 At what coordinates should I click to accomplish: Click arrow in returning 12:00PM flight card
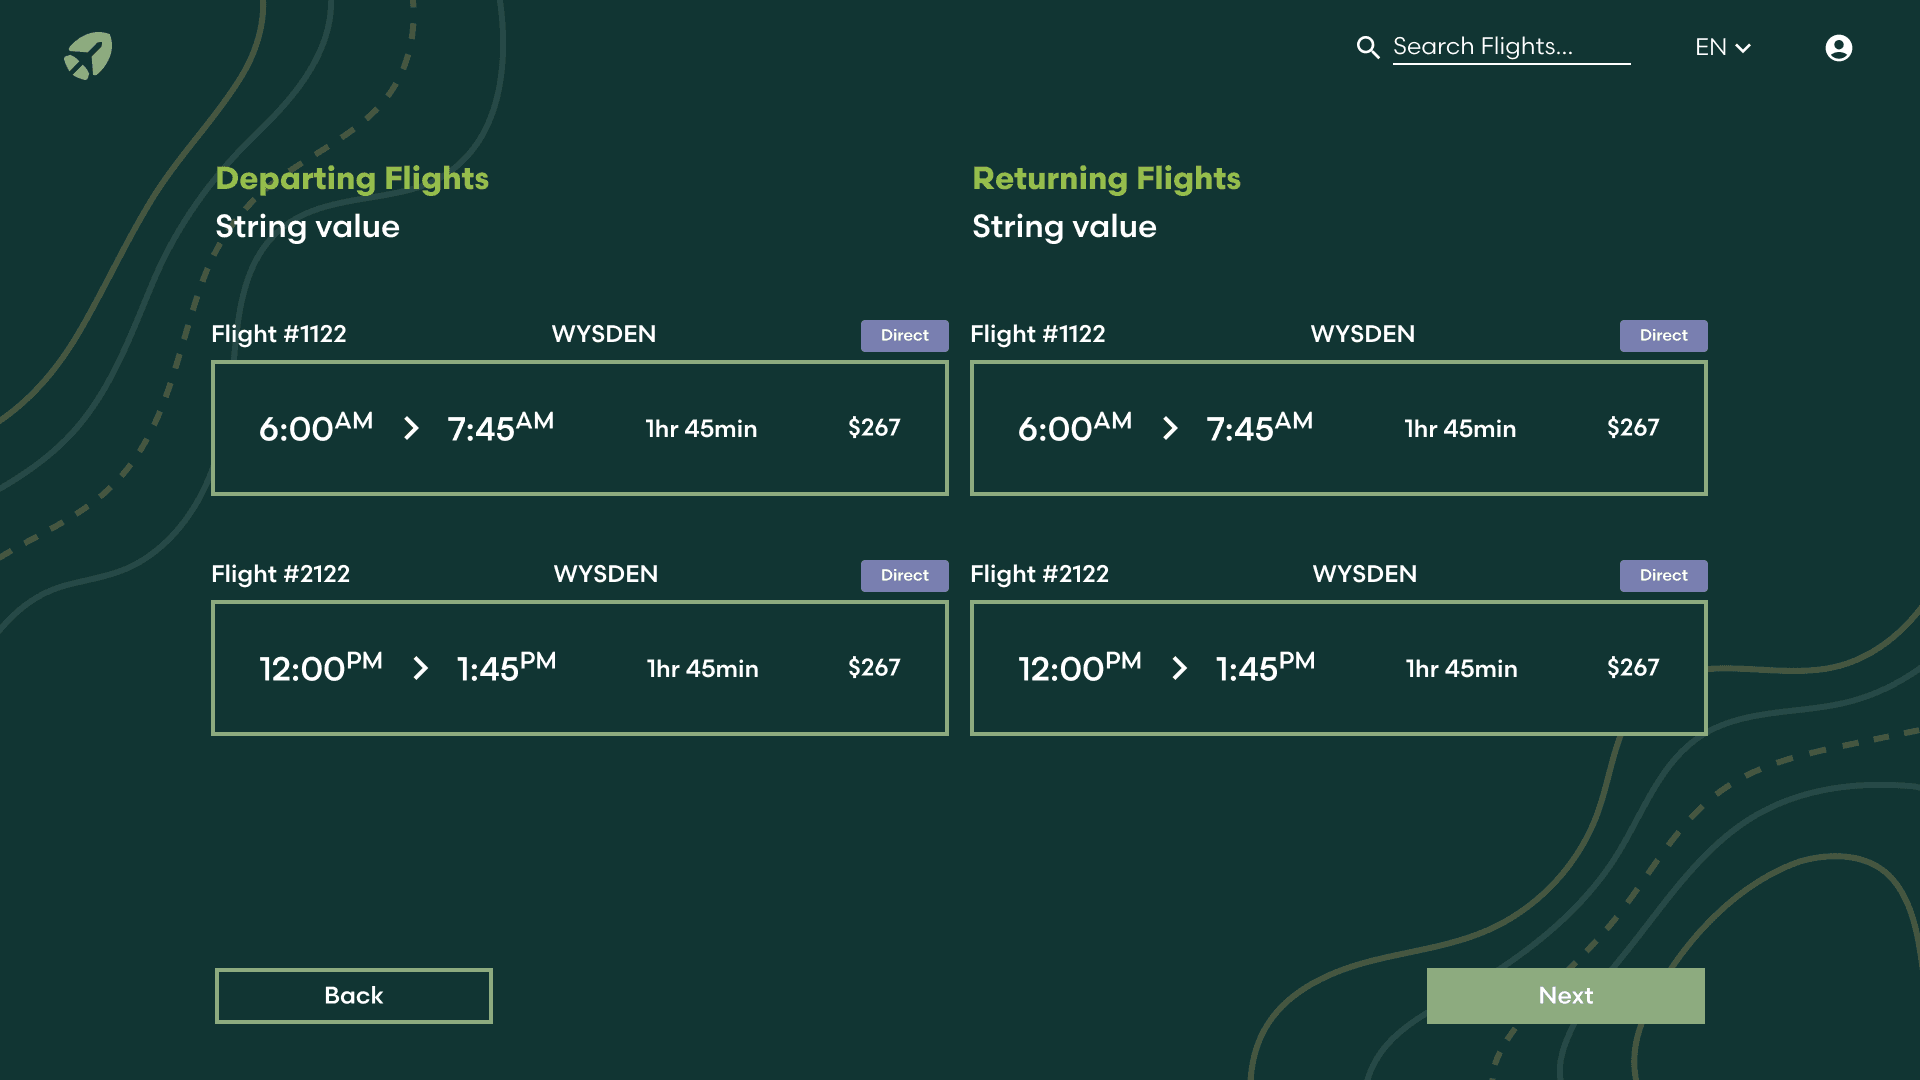tap(1180, 669)
